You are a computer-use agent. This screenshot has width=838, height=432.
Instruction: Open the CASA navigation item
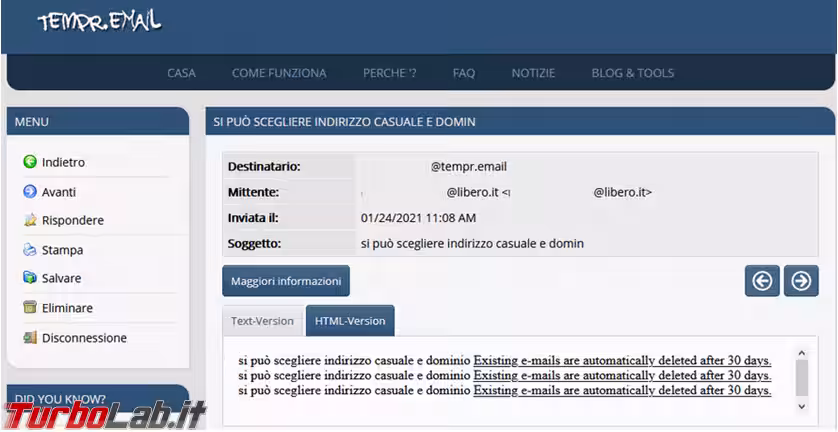pos(182,73)
